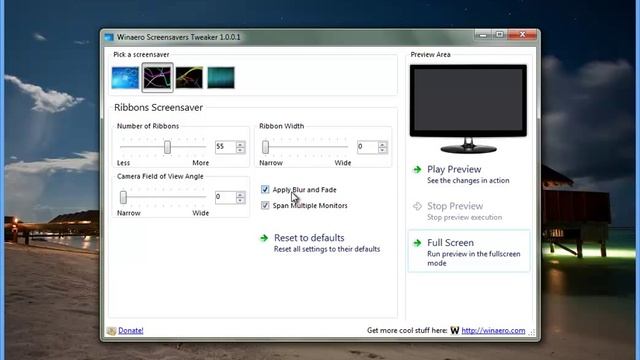Click the green arrow beside Reset to defaults
The width and height of the screenshot is (640, 360).
[x=264, y=238]
